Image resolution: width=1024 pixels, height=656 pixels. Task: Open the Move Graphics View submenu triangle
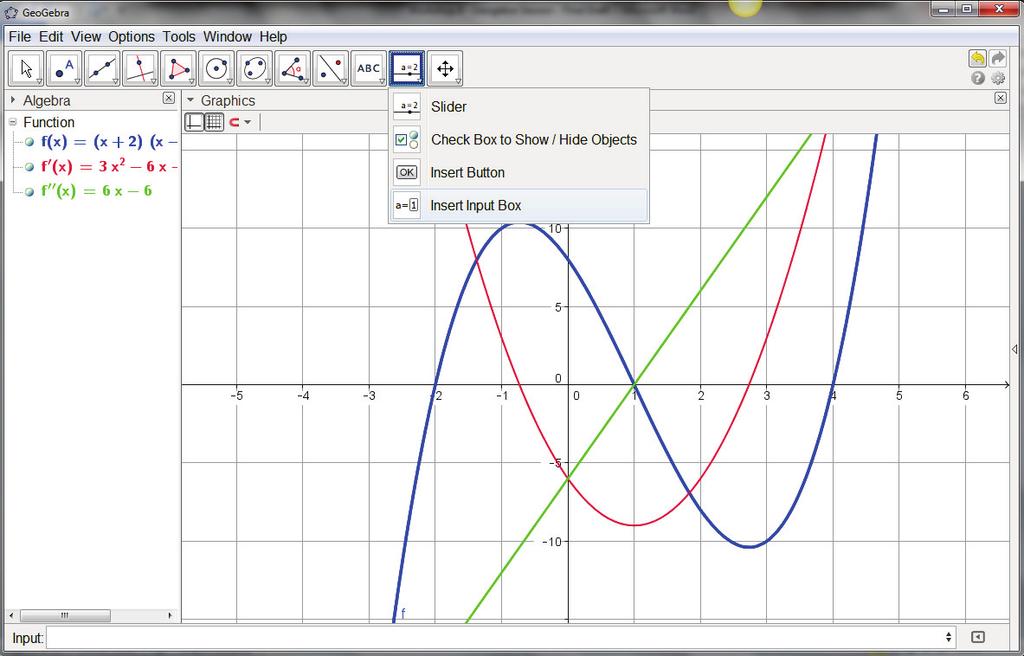click(x=458, y=82)
